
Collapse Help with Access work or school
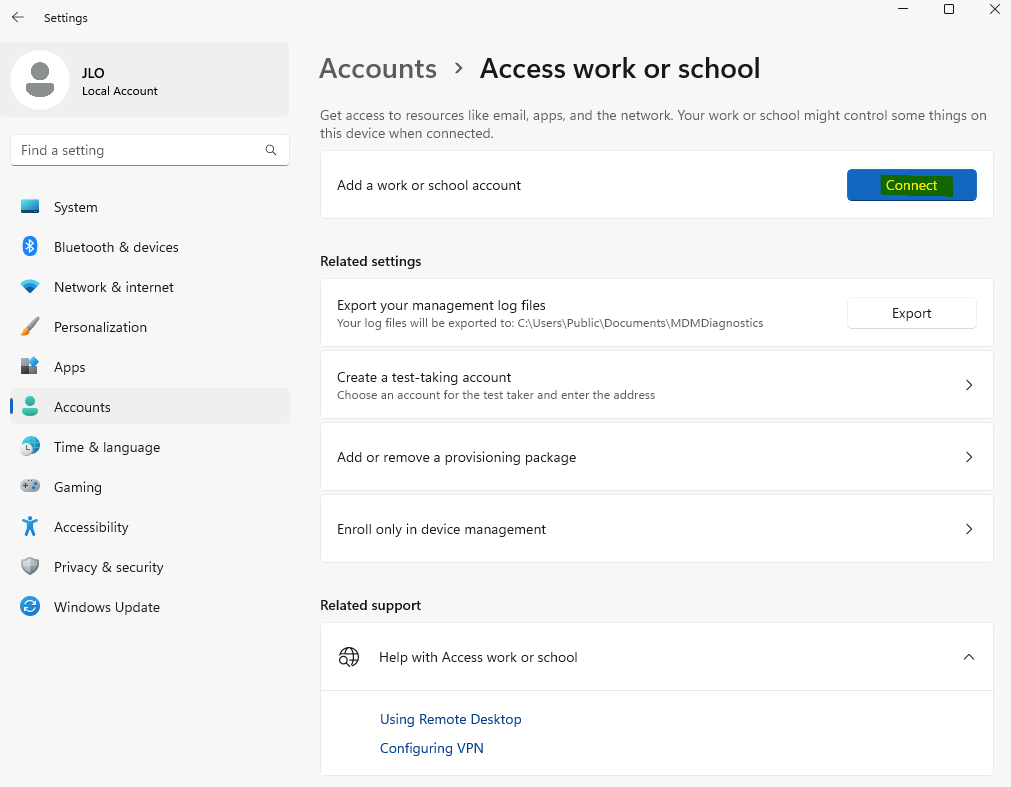pyautogui.click(x=968, y=657)
